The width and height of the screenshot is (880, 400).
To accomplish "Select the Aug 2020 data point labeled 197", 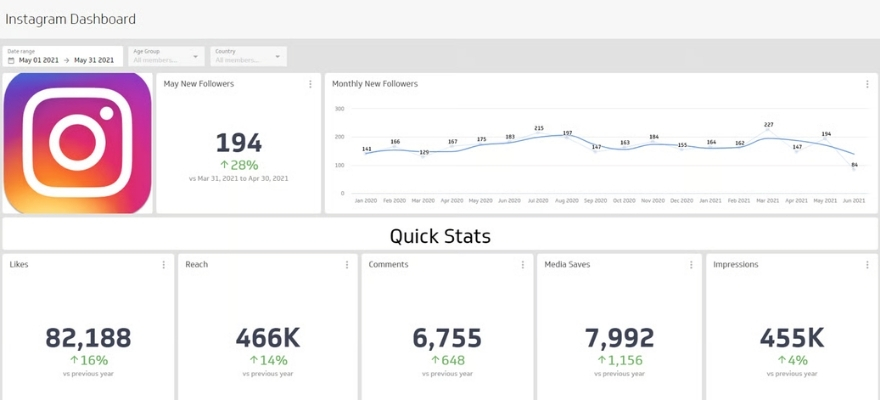I will (567, 138).
